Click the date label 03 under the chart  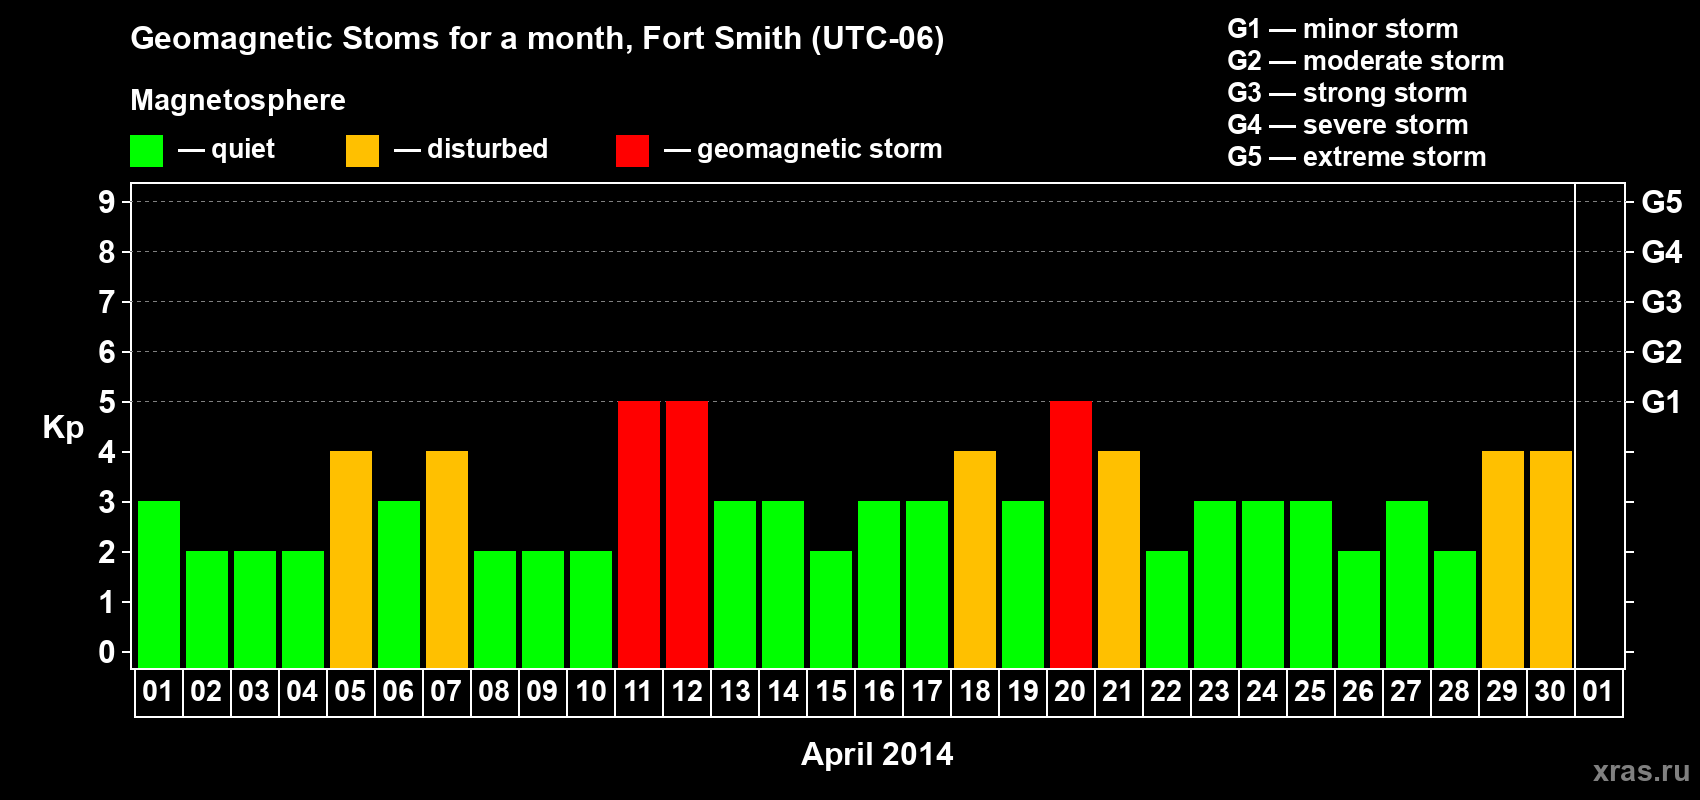(254, 691)
